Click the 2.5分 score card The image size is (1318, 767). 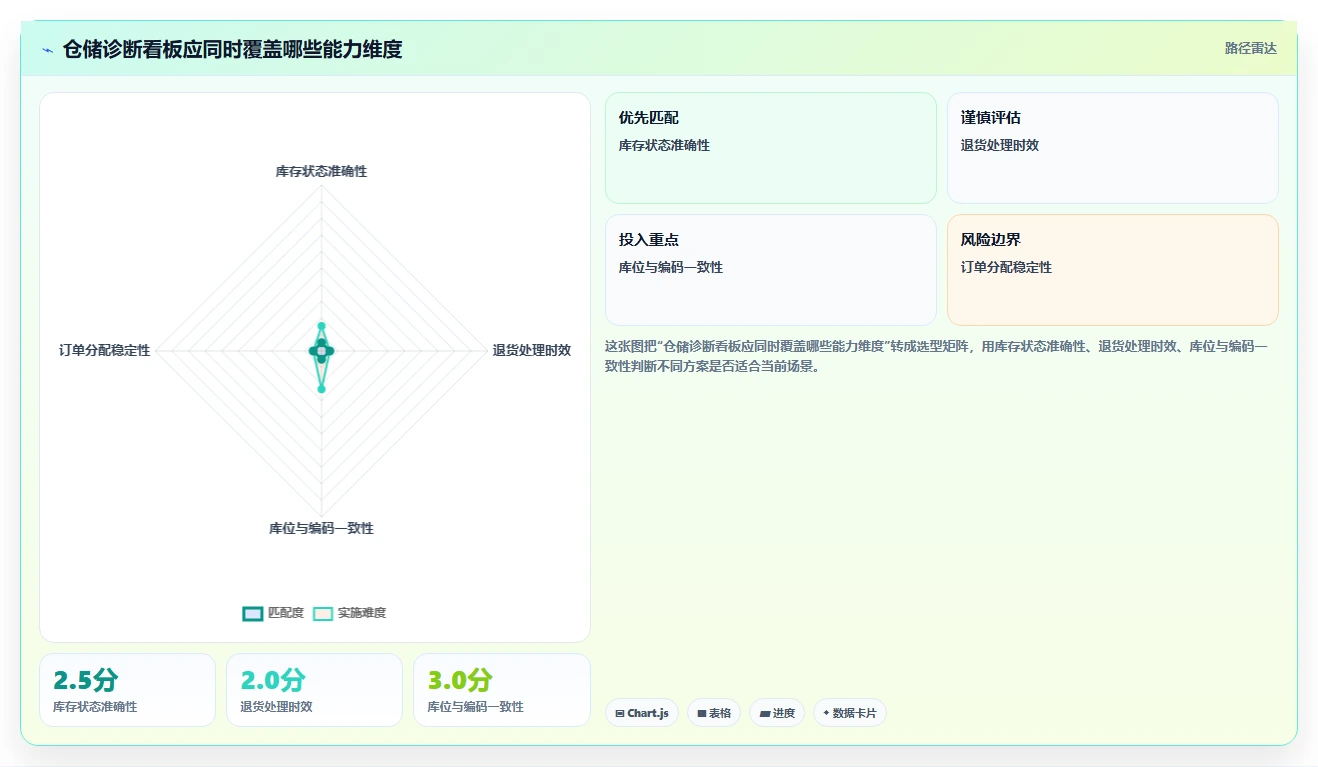click(127, 690)
